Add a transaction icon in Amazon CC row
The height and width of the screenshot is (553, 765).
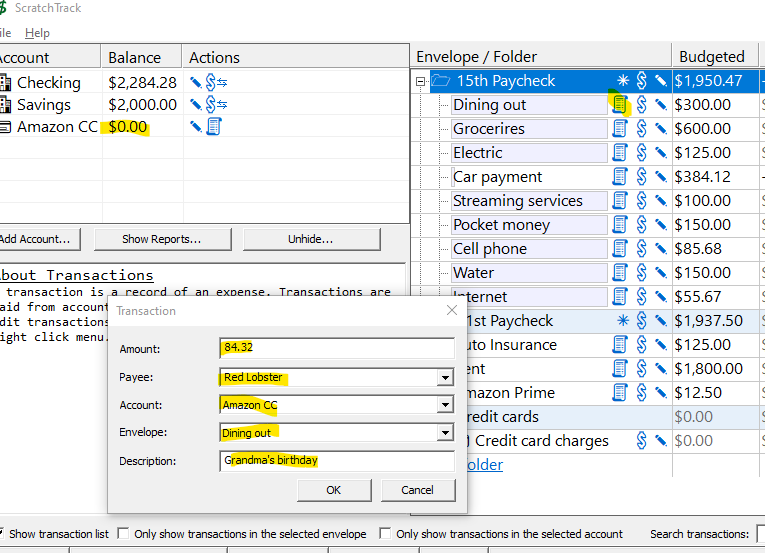[214, 126]
